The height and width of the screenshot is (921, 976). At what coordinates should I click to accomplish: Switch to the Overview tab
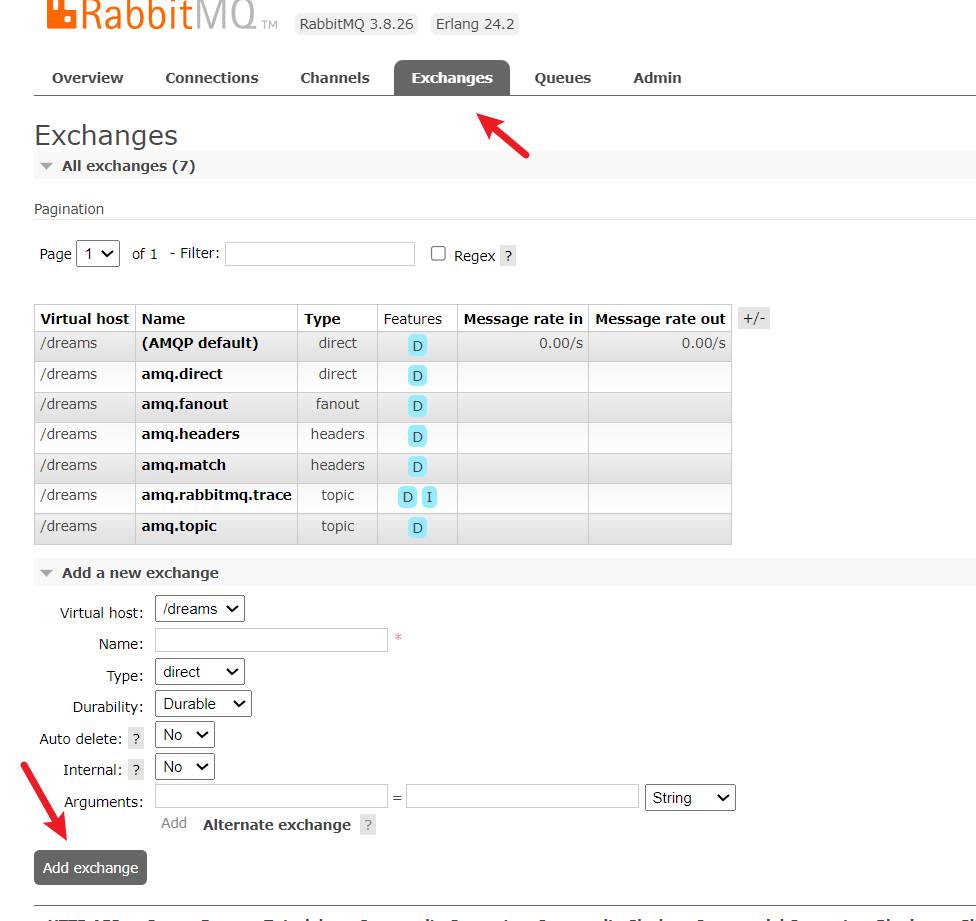tap(88, 78)
